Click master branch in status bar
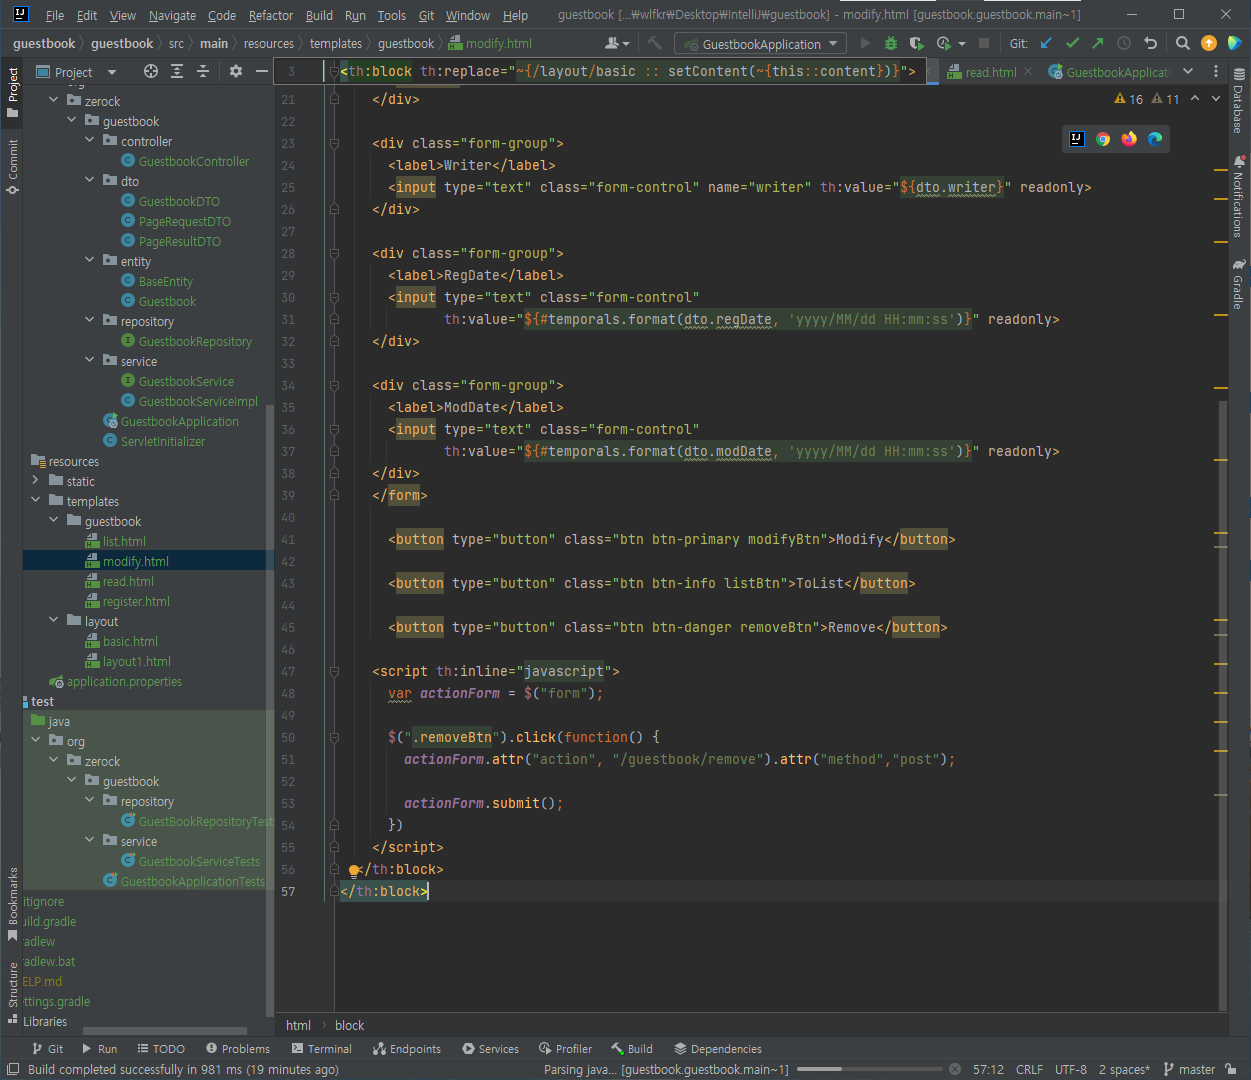The width and height of the screenshot is (1251, 1080). pos(1189,1069)
